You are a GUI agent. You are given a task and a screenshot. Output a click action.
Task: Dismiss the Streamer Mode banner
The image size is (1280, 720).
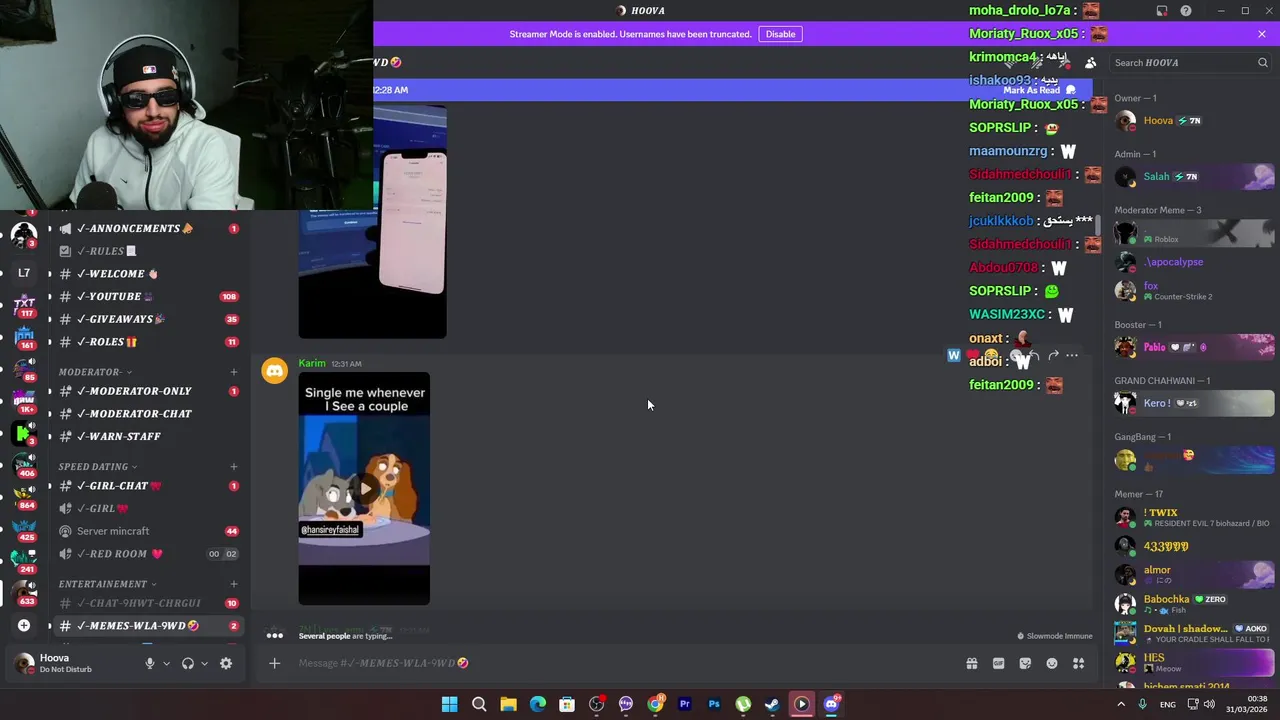[1262, 34]
